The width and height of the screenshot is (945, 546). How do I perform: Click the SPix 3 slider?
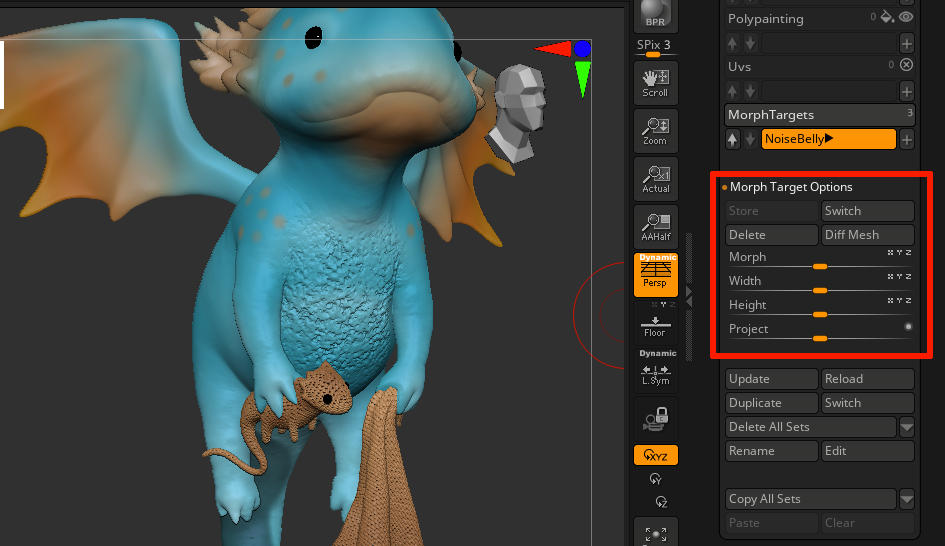pyautogui.click(x=655, y=48)
